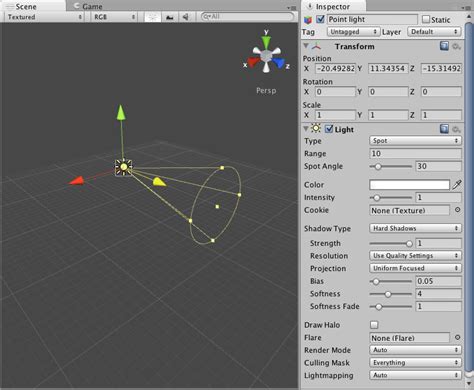
Task: Open Flare object picker circle
Action: pos(457,337)
